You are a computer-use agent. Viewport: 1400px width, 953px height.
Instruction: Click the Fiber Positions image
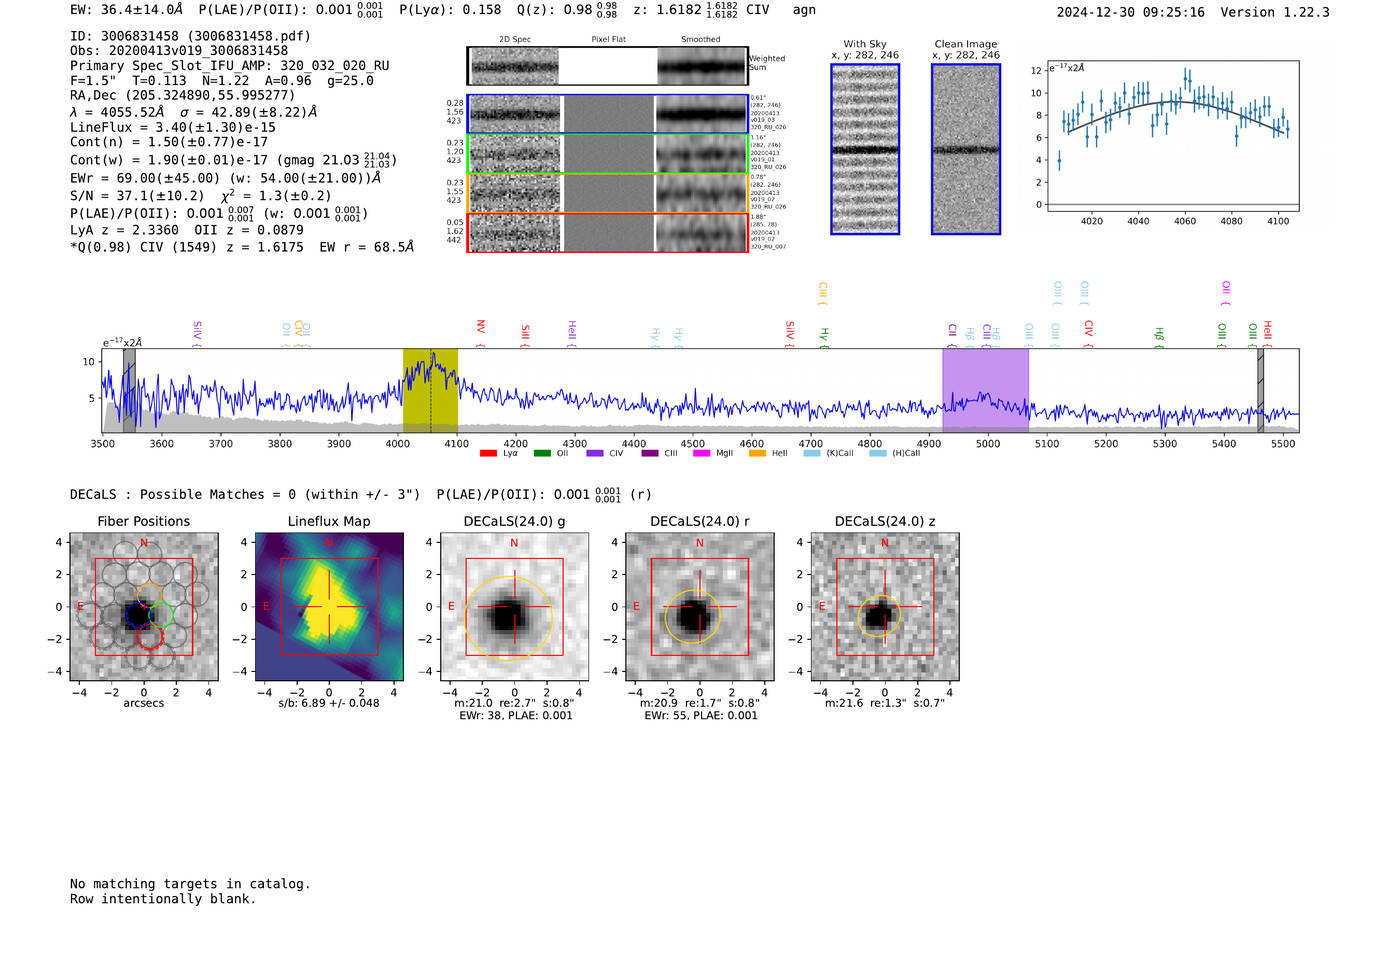click(144, 607)
